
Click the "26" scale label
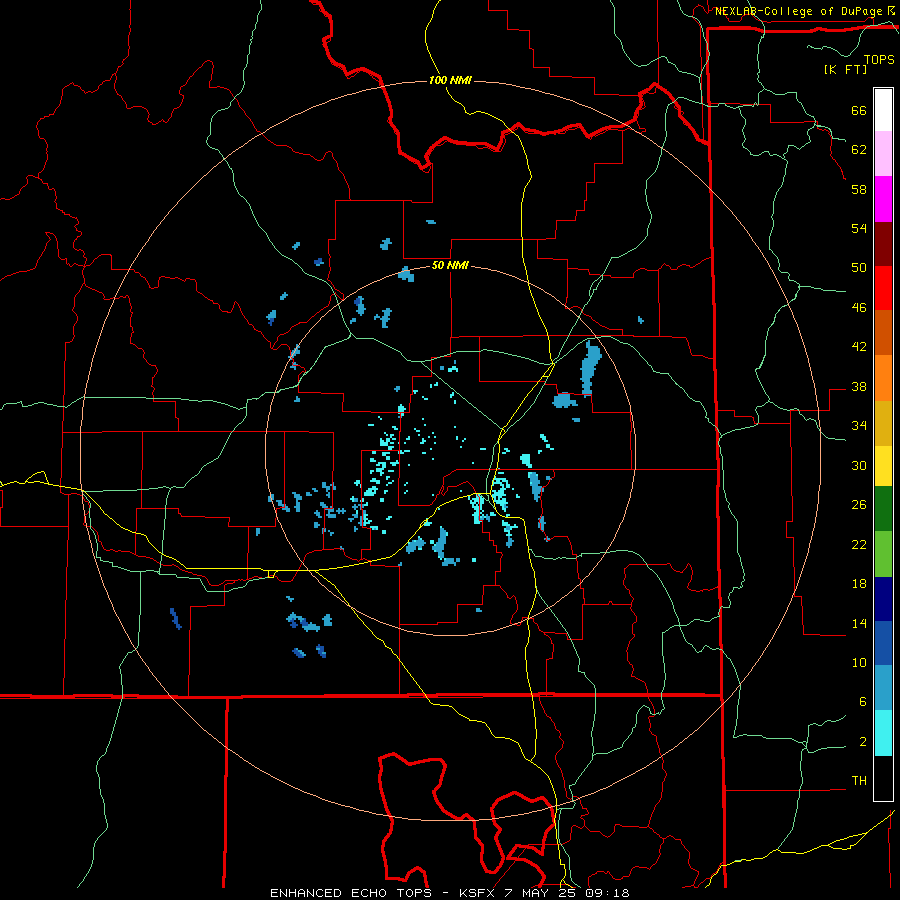(859, 505)
